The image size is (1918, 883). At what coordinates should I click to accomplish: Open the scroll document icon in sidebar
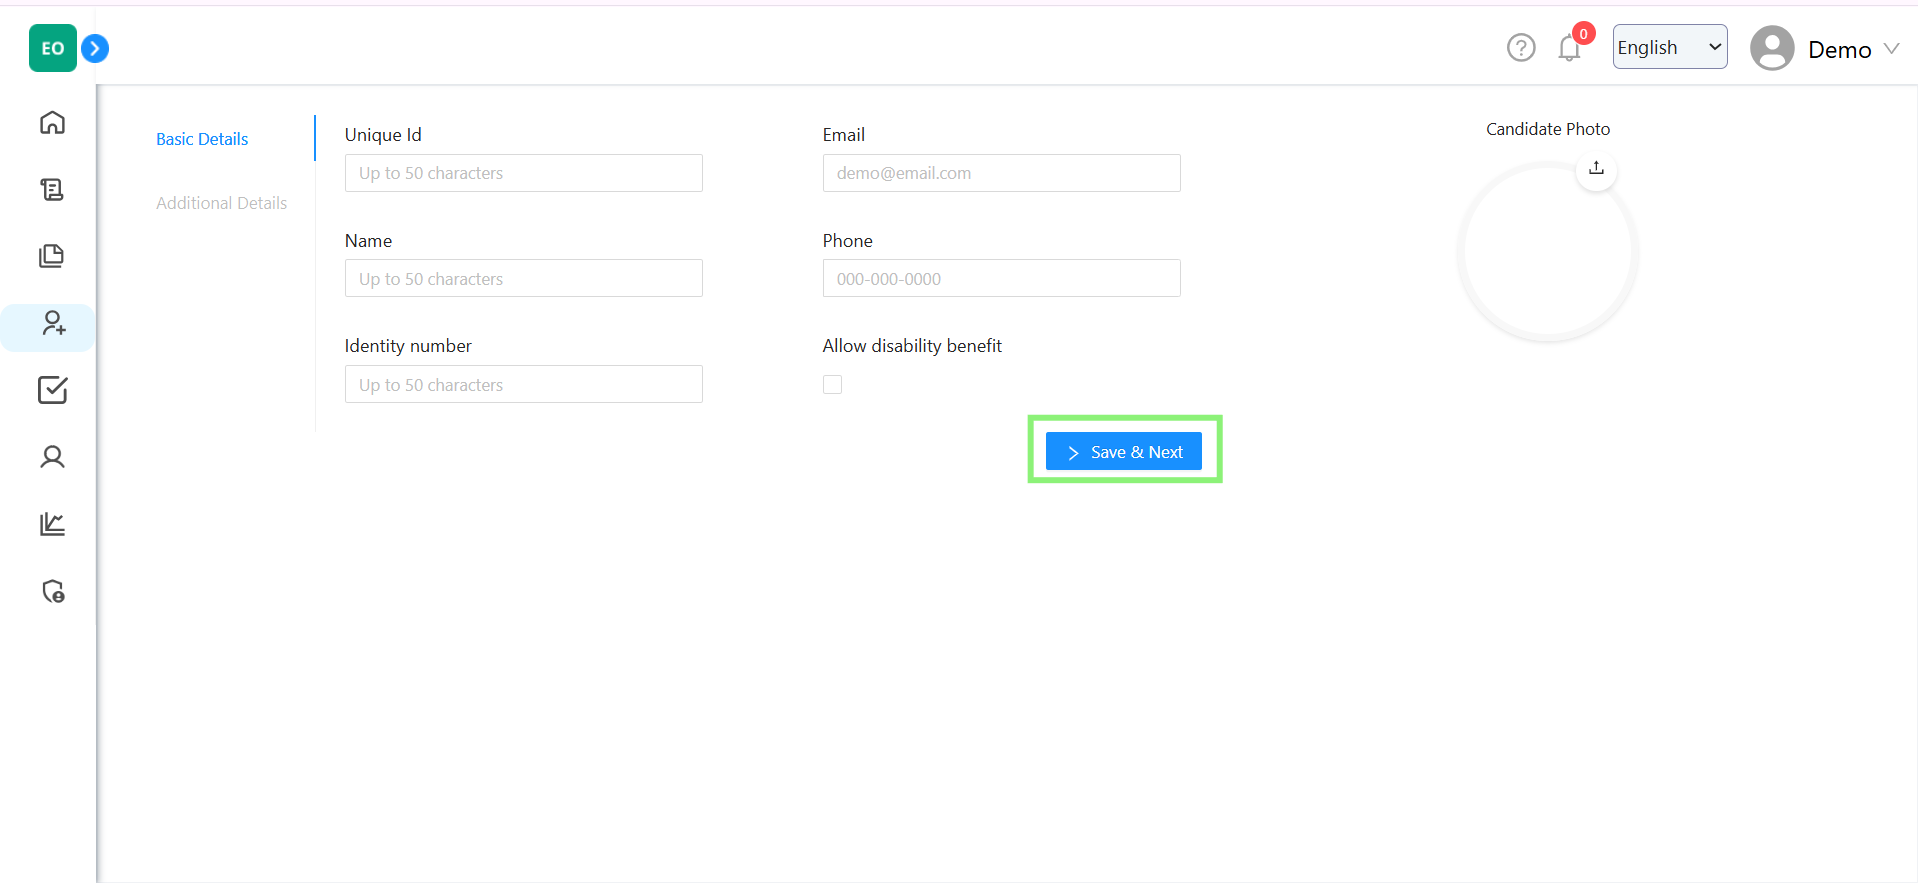(x=52, y=189)
